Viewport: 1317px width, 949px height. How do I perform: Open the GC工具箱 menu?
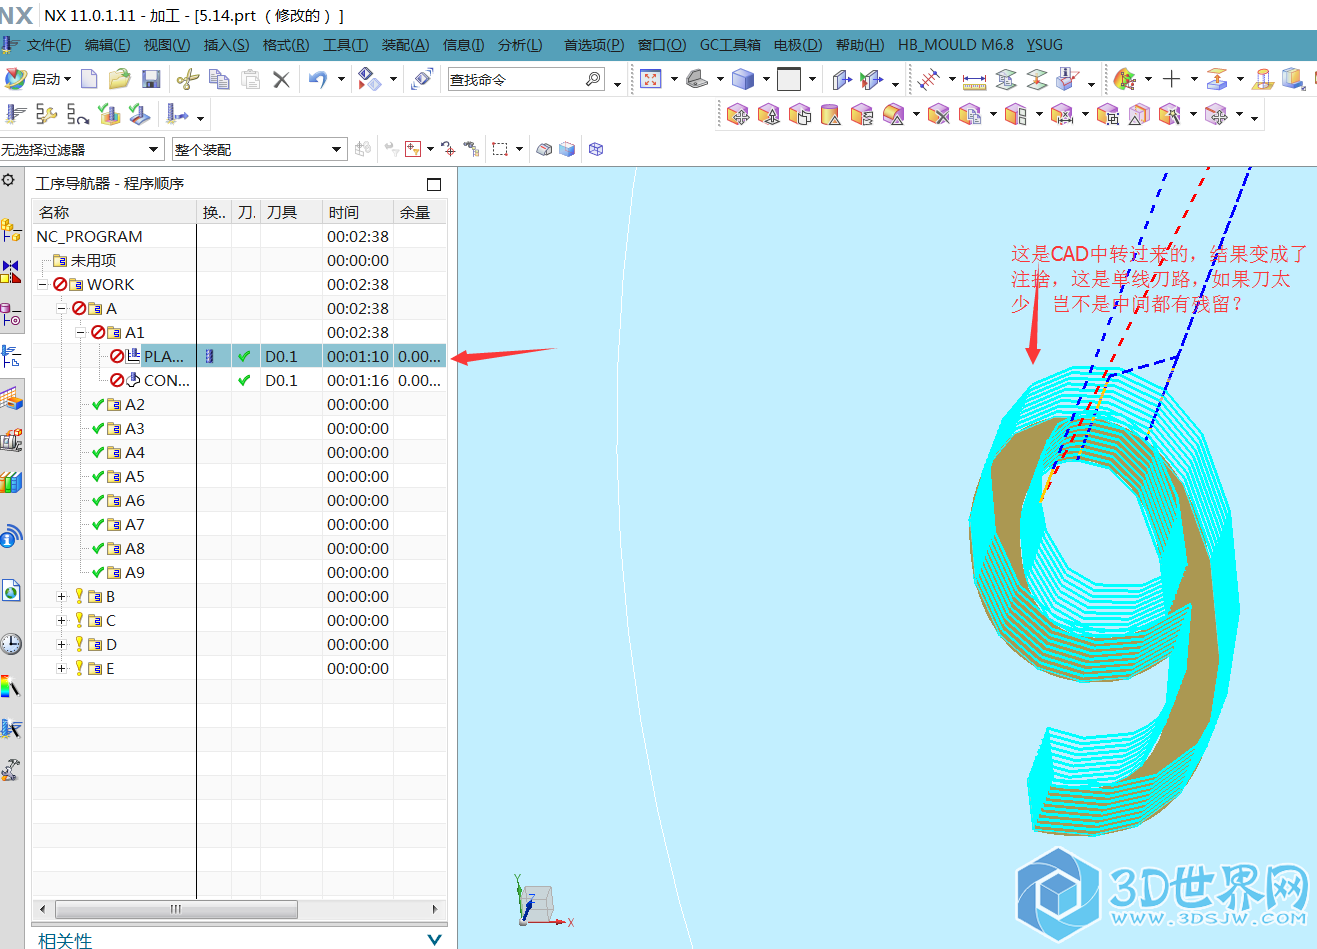[x=730, y=45]
